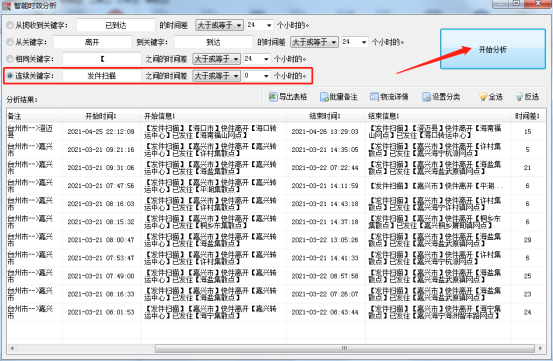Click end time 2021-03-22 08:57:58
Viewport: 553px width, 361px height.
coord(325,276)
